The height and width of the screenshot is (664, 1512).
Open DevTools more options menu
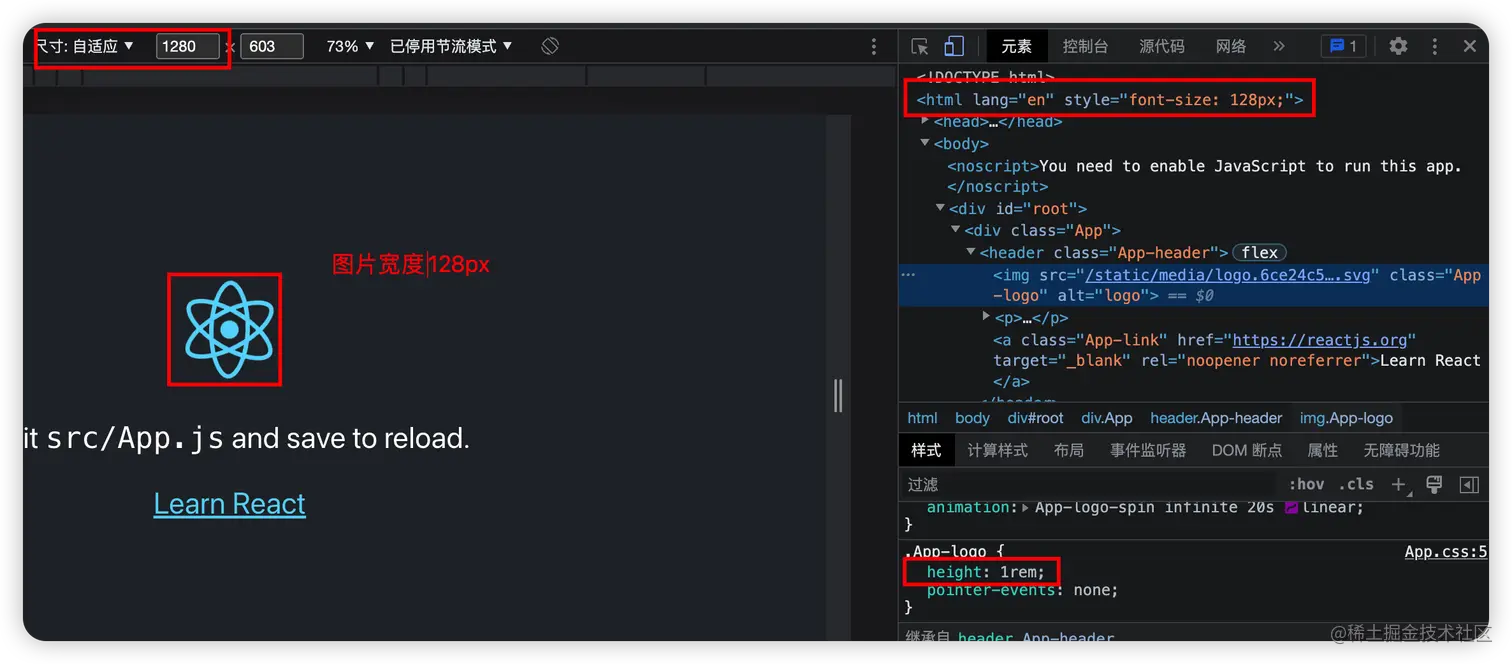click(x=1435, y=46)
